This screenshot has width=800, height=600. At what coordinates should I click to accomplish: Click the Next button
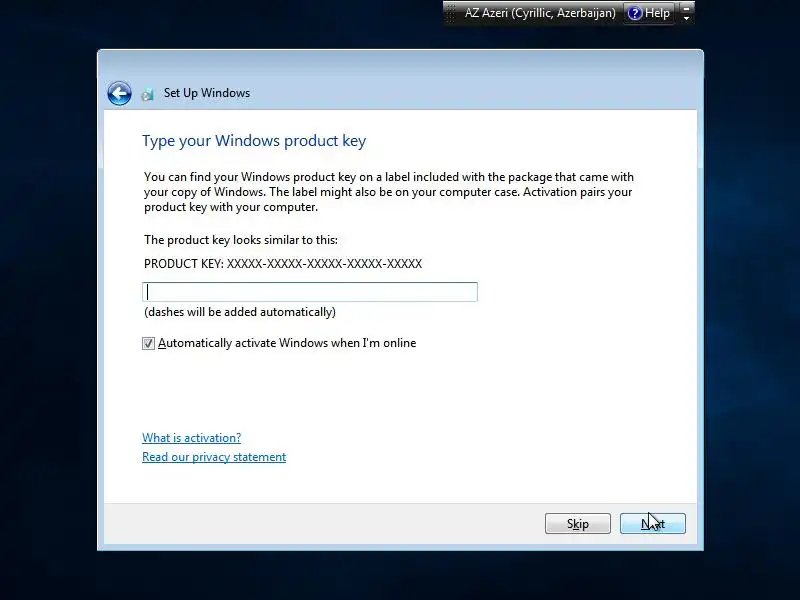point(653,523)
